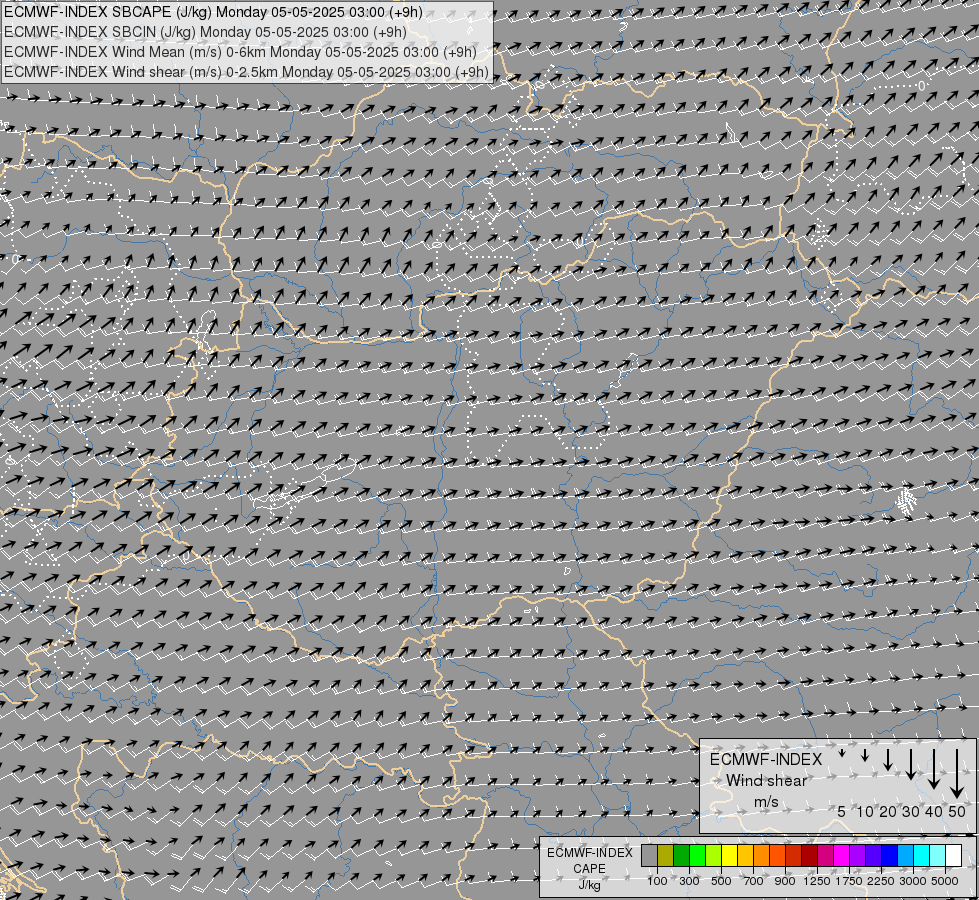Screen dimensions: 979x900
Task: Click the 1250 value on CAPE scale
Action: pyautogui.click(x=817, y=881)
